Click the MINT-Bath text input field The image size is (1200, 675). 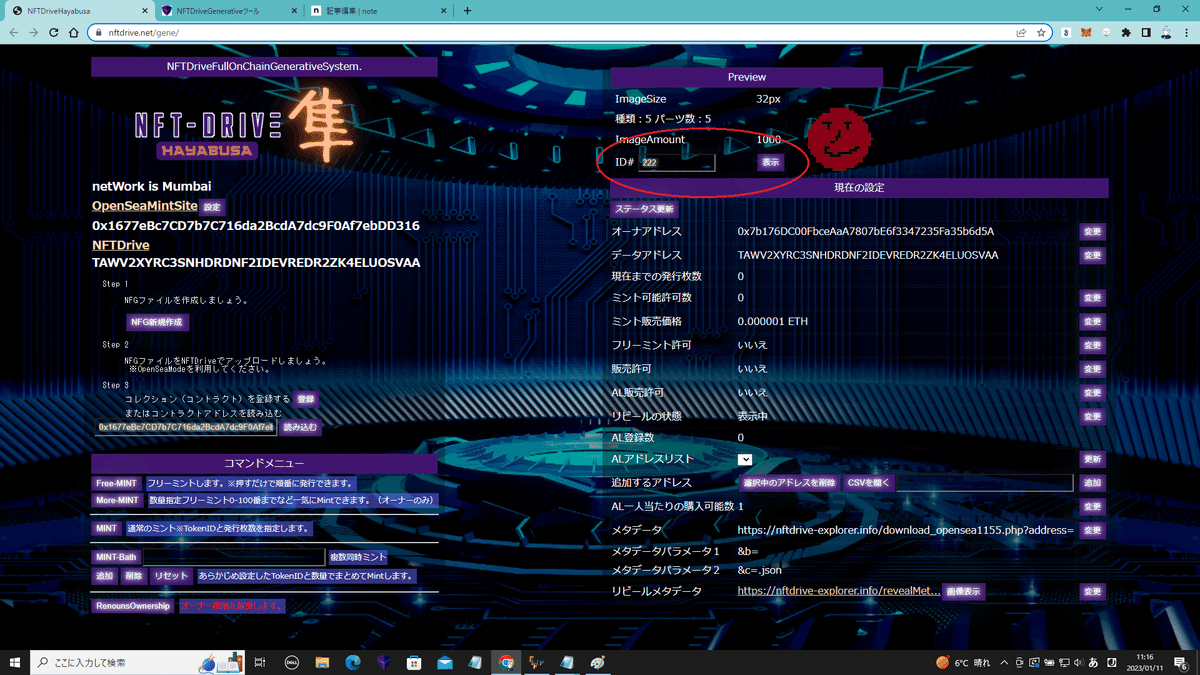point(234,557)
